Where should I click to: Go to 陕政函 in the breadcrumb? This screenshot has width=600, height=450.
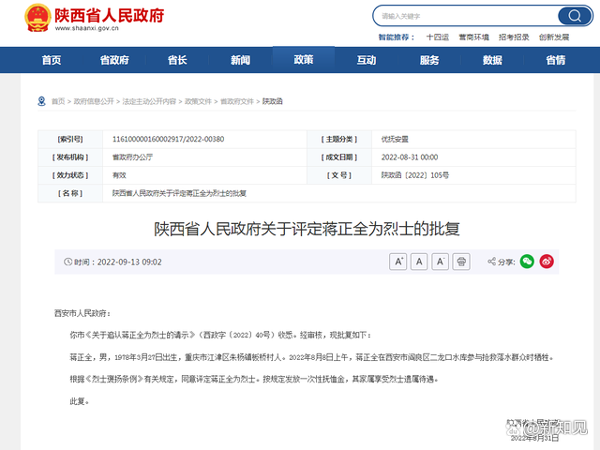[272, 101]
